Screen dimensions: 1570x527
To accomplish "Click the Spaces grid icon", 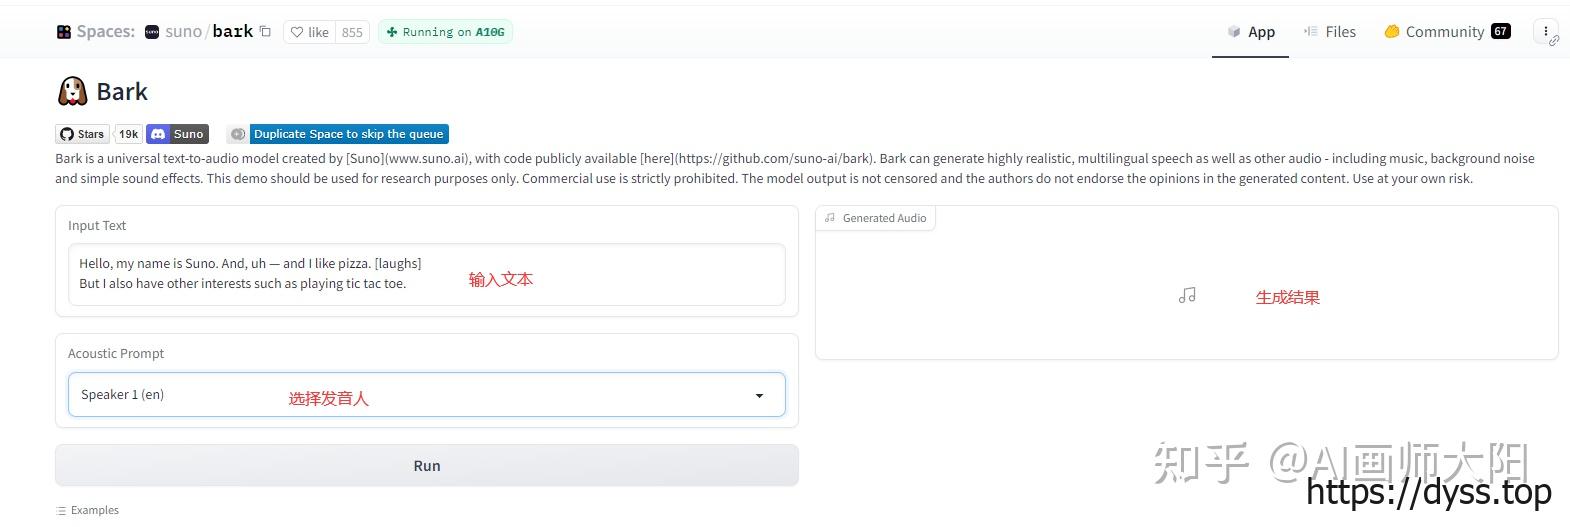I will pyautogui.click(x=64, y=32).
